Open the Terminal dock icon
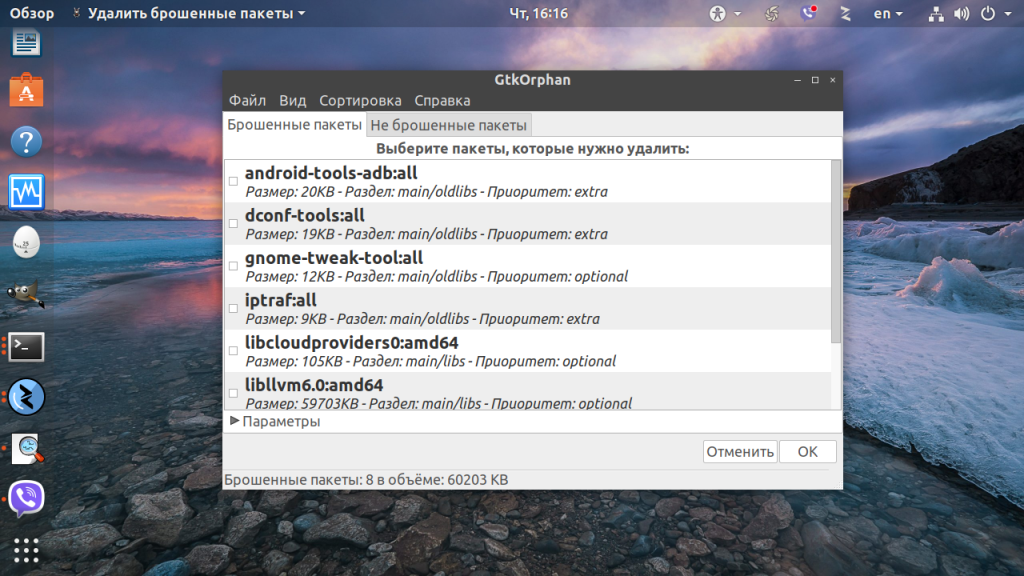The height and width of the screenshot is (576, 1024). (26, 346)
